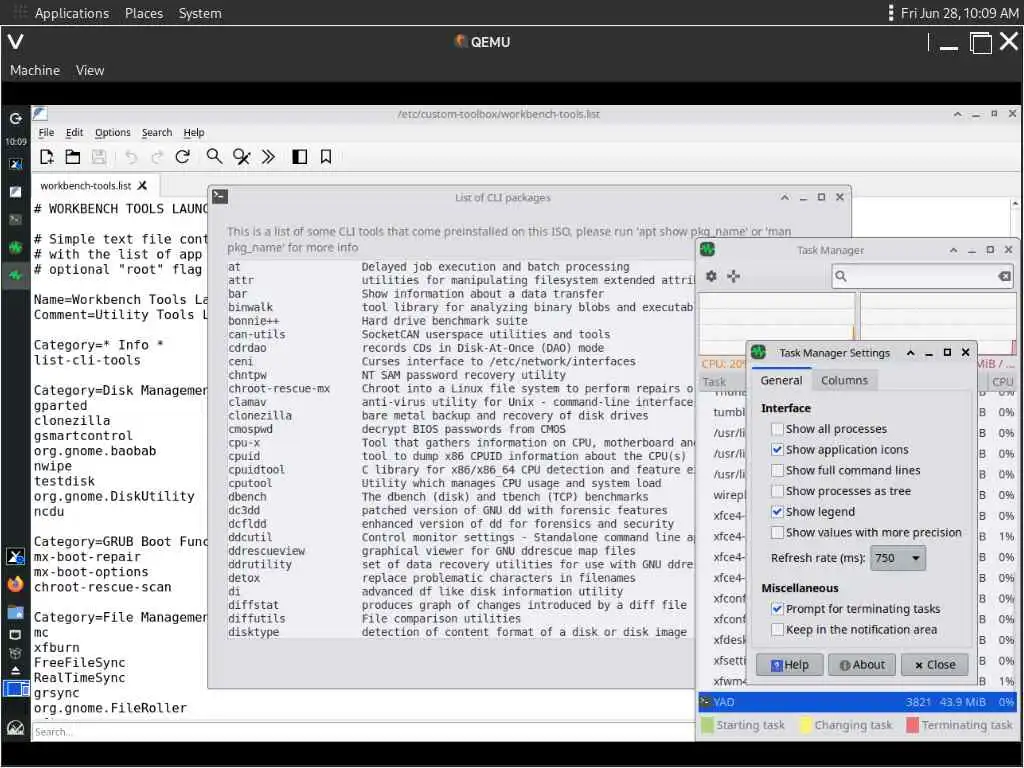Redo the edit via the toolbar arrow
1024x768 pixels.
tap(157, 157)
